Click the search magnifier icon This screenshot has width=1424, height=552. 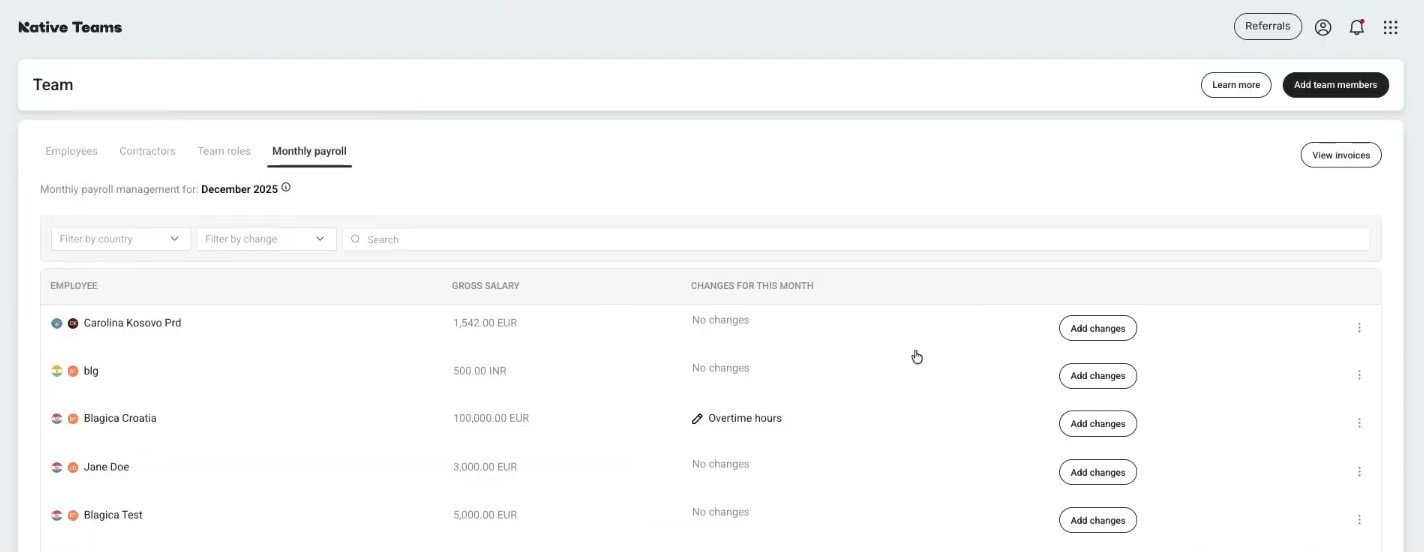click(355, 239)
